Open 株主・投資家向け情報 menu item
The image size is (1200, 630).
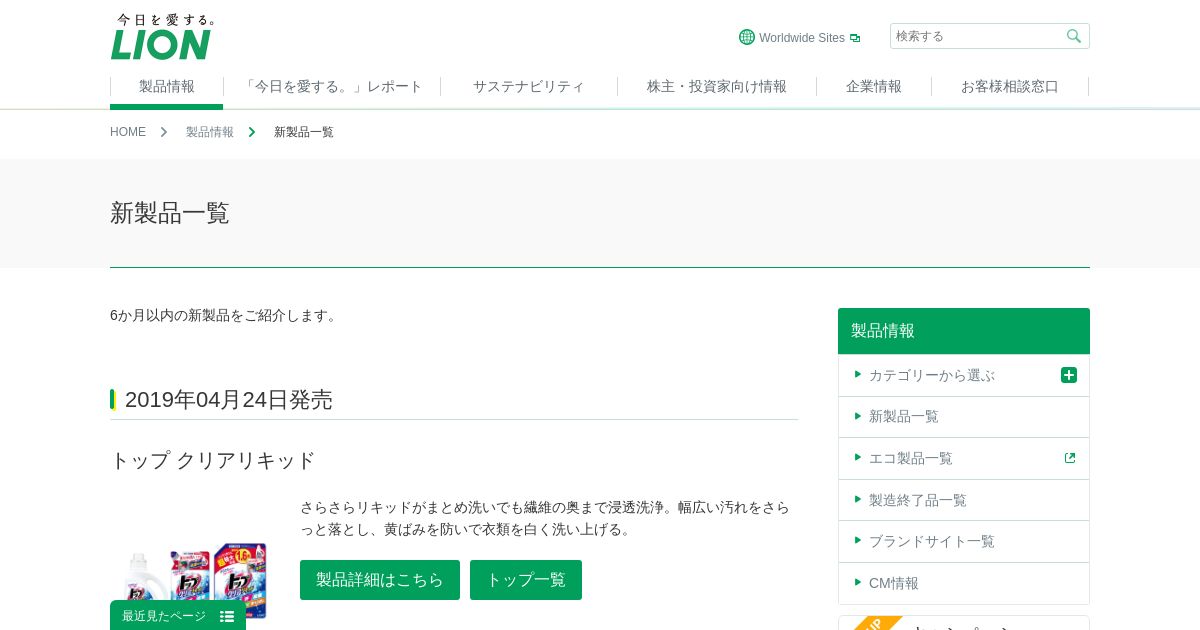pyautogui.click(x=717, y=87)
